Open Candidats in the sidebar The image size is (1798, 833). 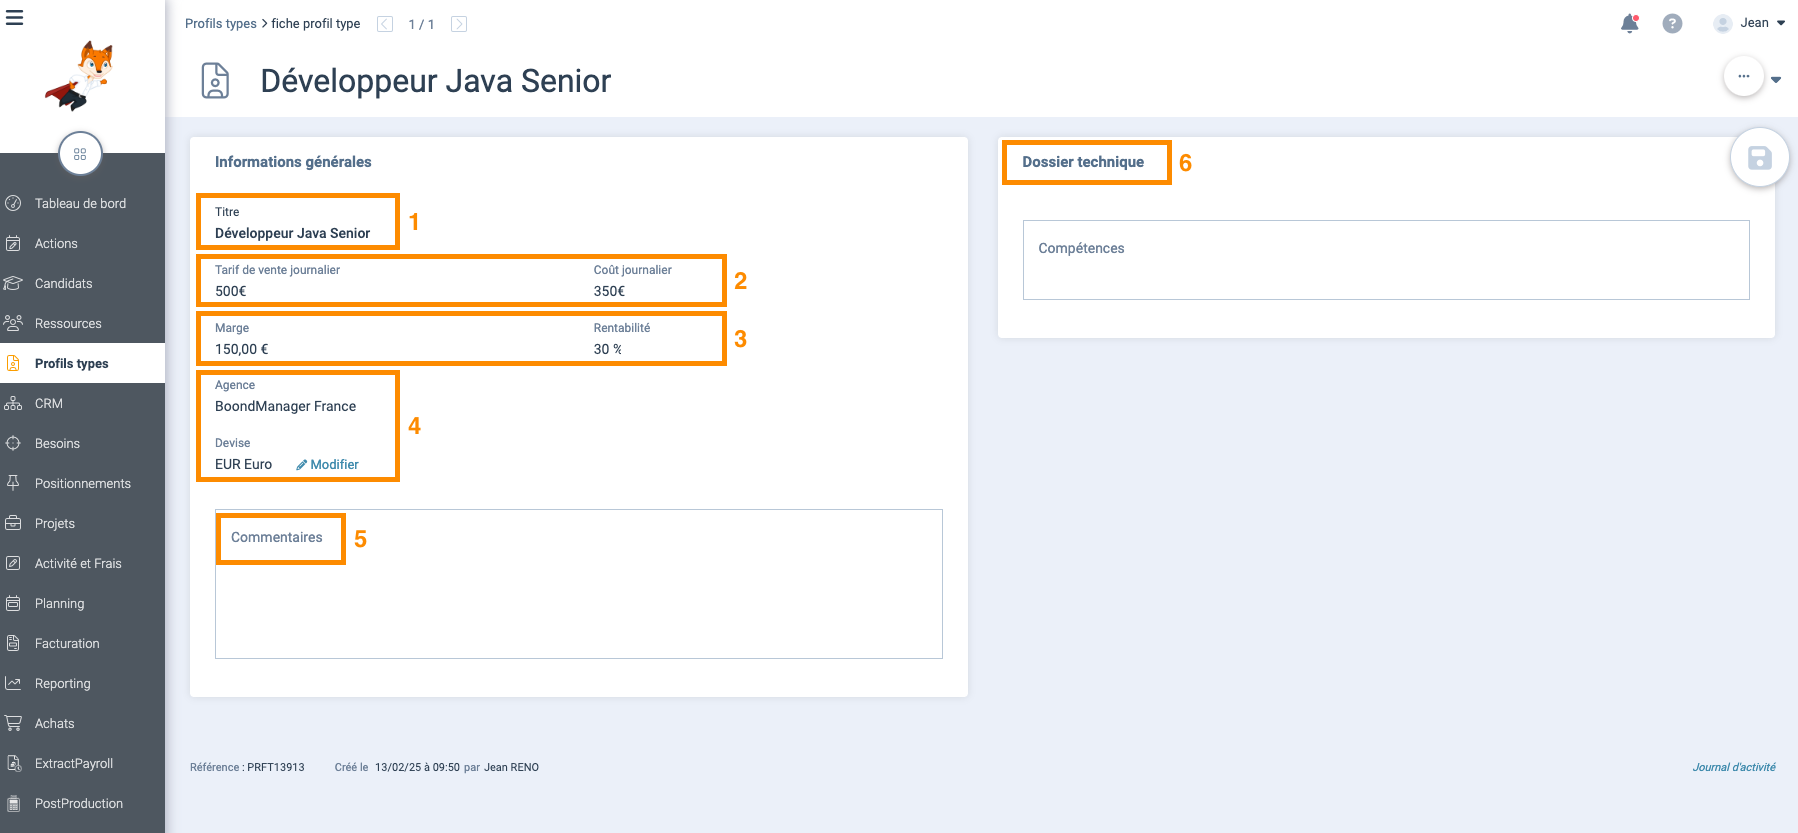(63, 284)
